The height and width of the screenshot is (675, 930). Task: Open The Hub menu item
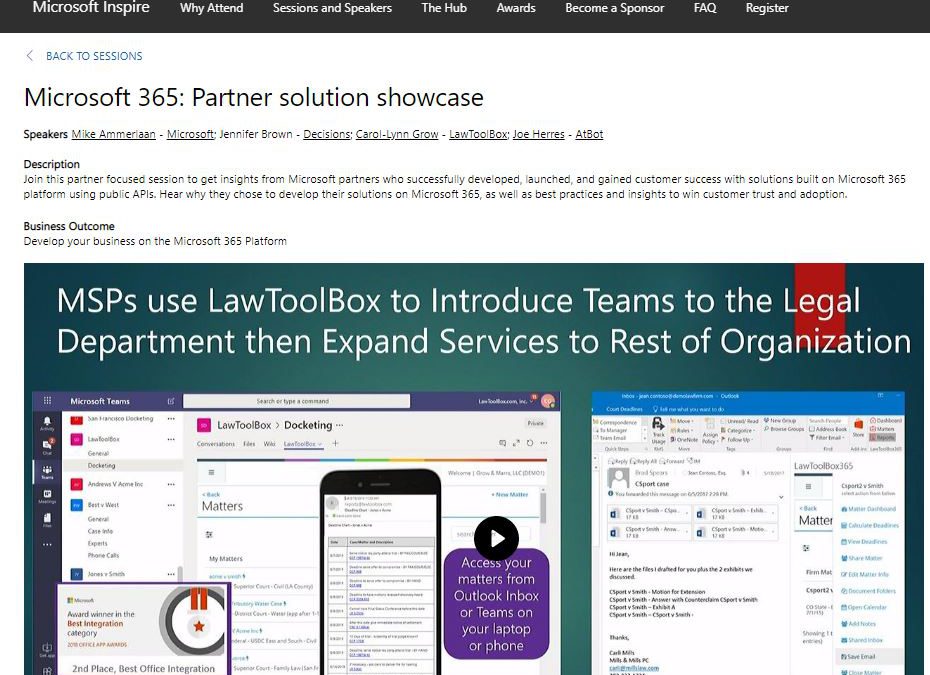point(444,8)
